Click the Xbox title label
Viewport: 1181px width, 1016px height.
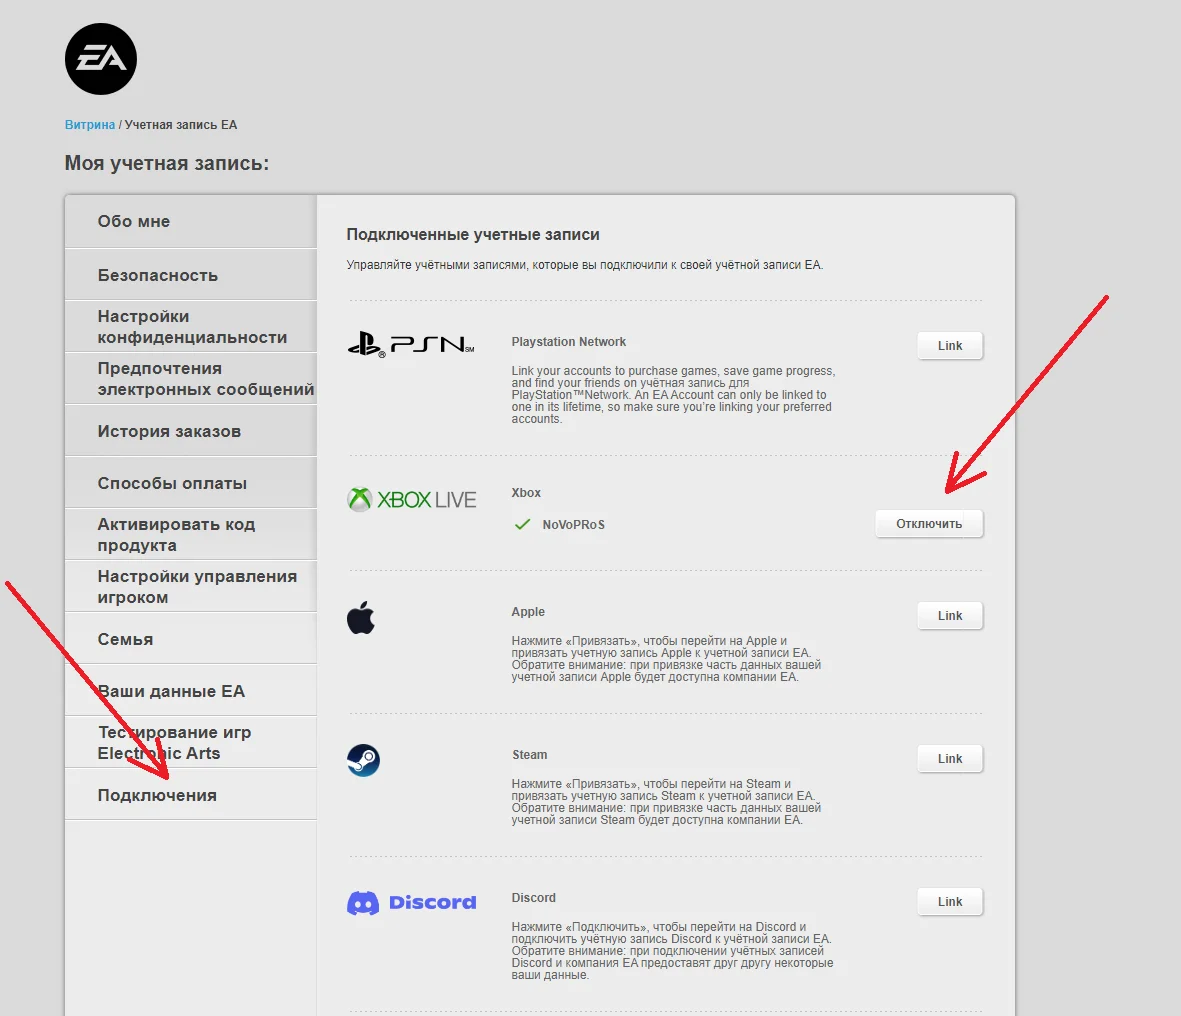[x=526, y=493]
